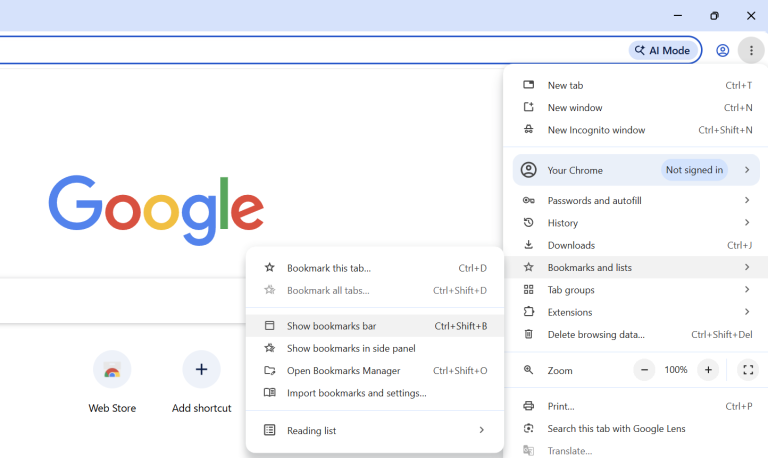Toggle fullscreen mode from Zoom row
768x458 pixels.
748,370
